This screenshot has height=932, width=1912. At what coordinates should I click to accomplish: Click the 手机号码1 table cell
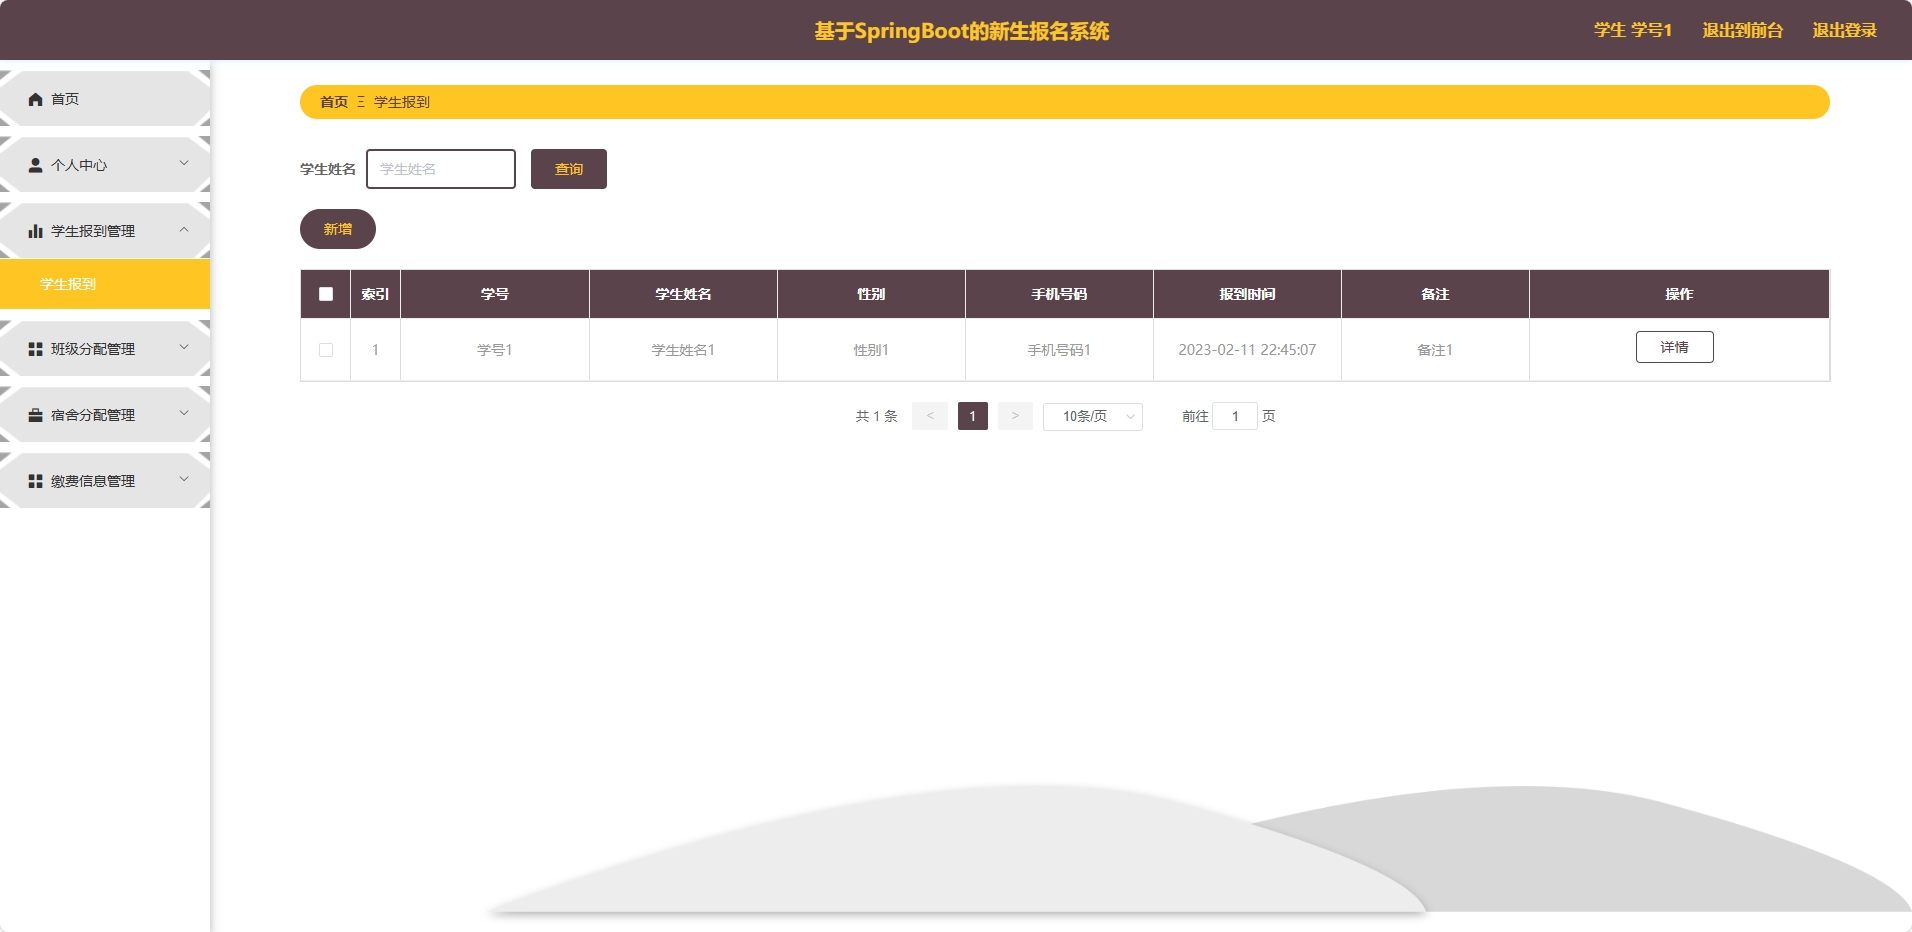tap(1059, 350)
